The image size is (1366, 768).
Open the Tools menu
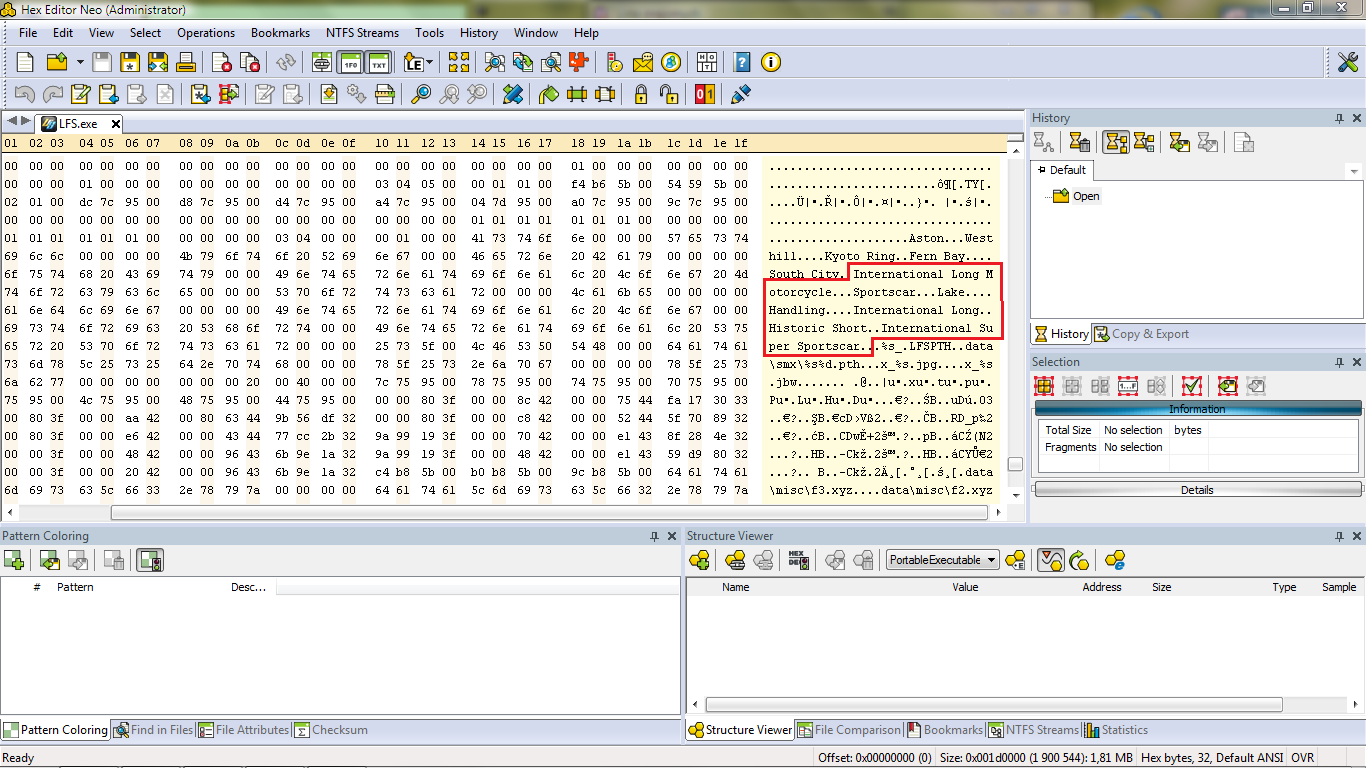(x=430, y=33)
